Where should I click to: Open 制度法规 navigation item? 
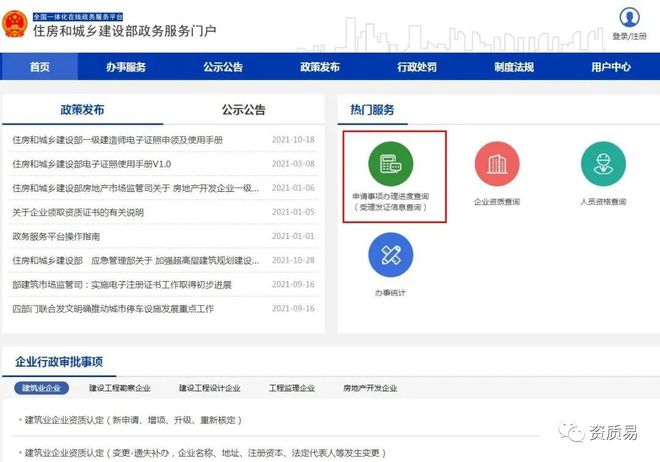[x=514, y=67]
